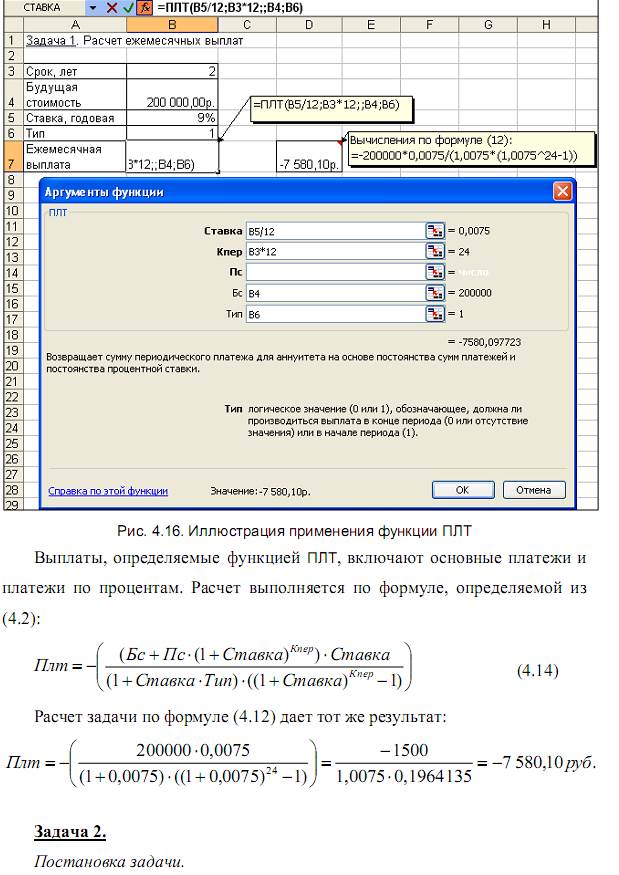Select cell with 200 000,00р.
This screenshot has height=875, width=619.
[x=172, y=94]
